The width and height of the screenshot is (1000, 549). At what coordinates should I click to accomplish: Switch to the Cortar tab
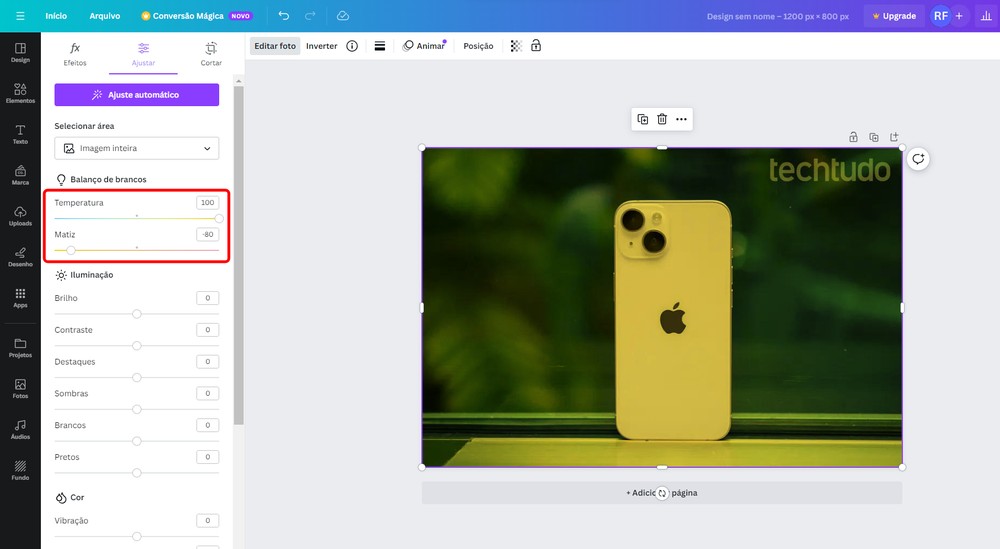211,54
